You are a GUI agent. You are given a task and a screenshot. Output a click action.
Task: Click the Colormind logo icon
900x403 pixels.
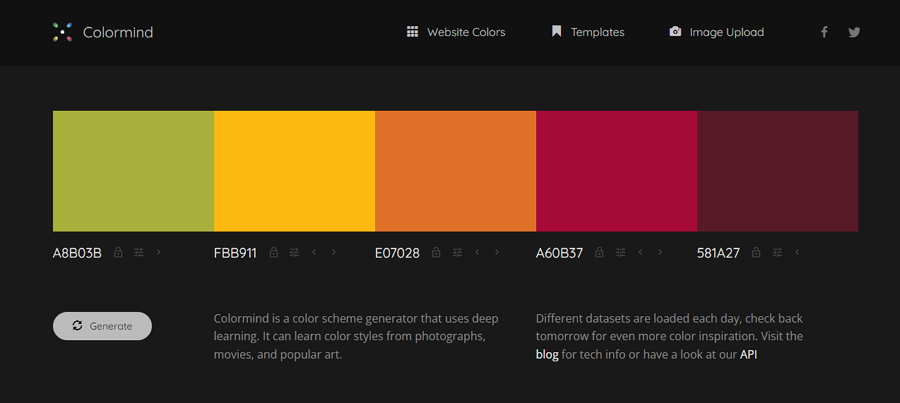tap(63, 32)
